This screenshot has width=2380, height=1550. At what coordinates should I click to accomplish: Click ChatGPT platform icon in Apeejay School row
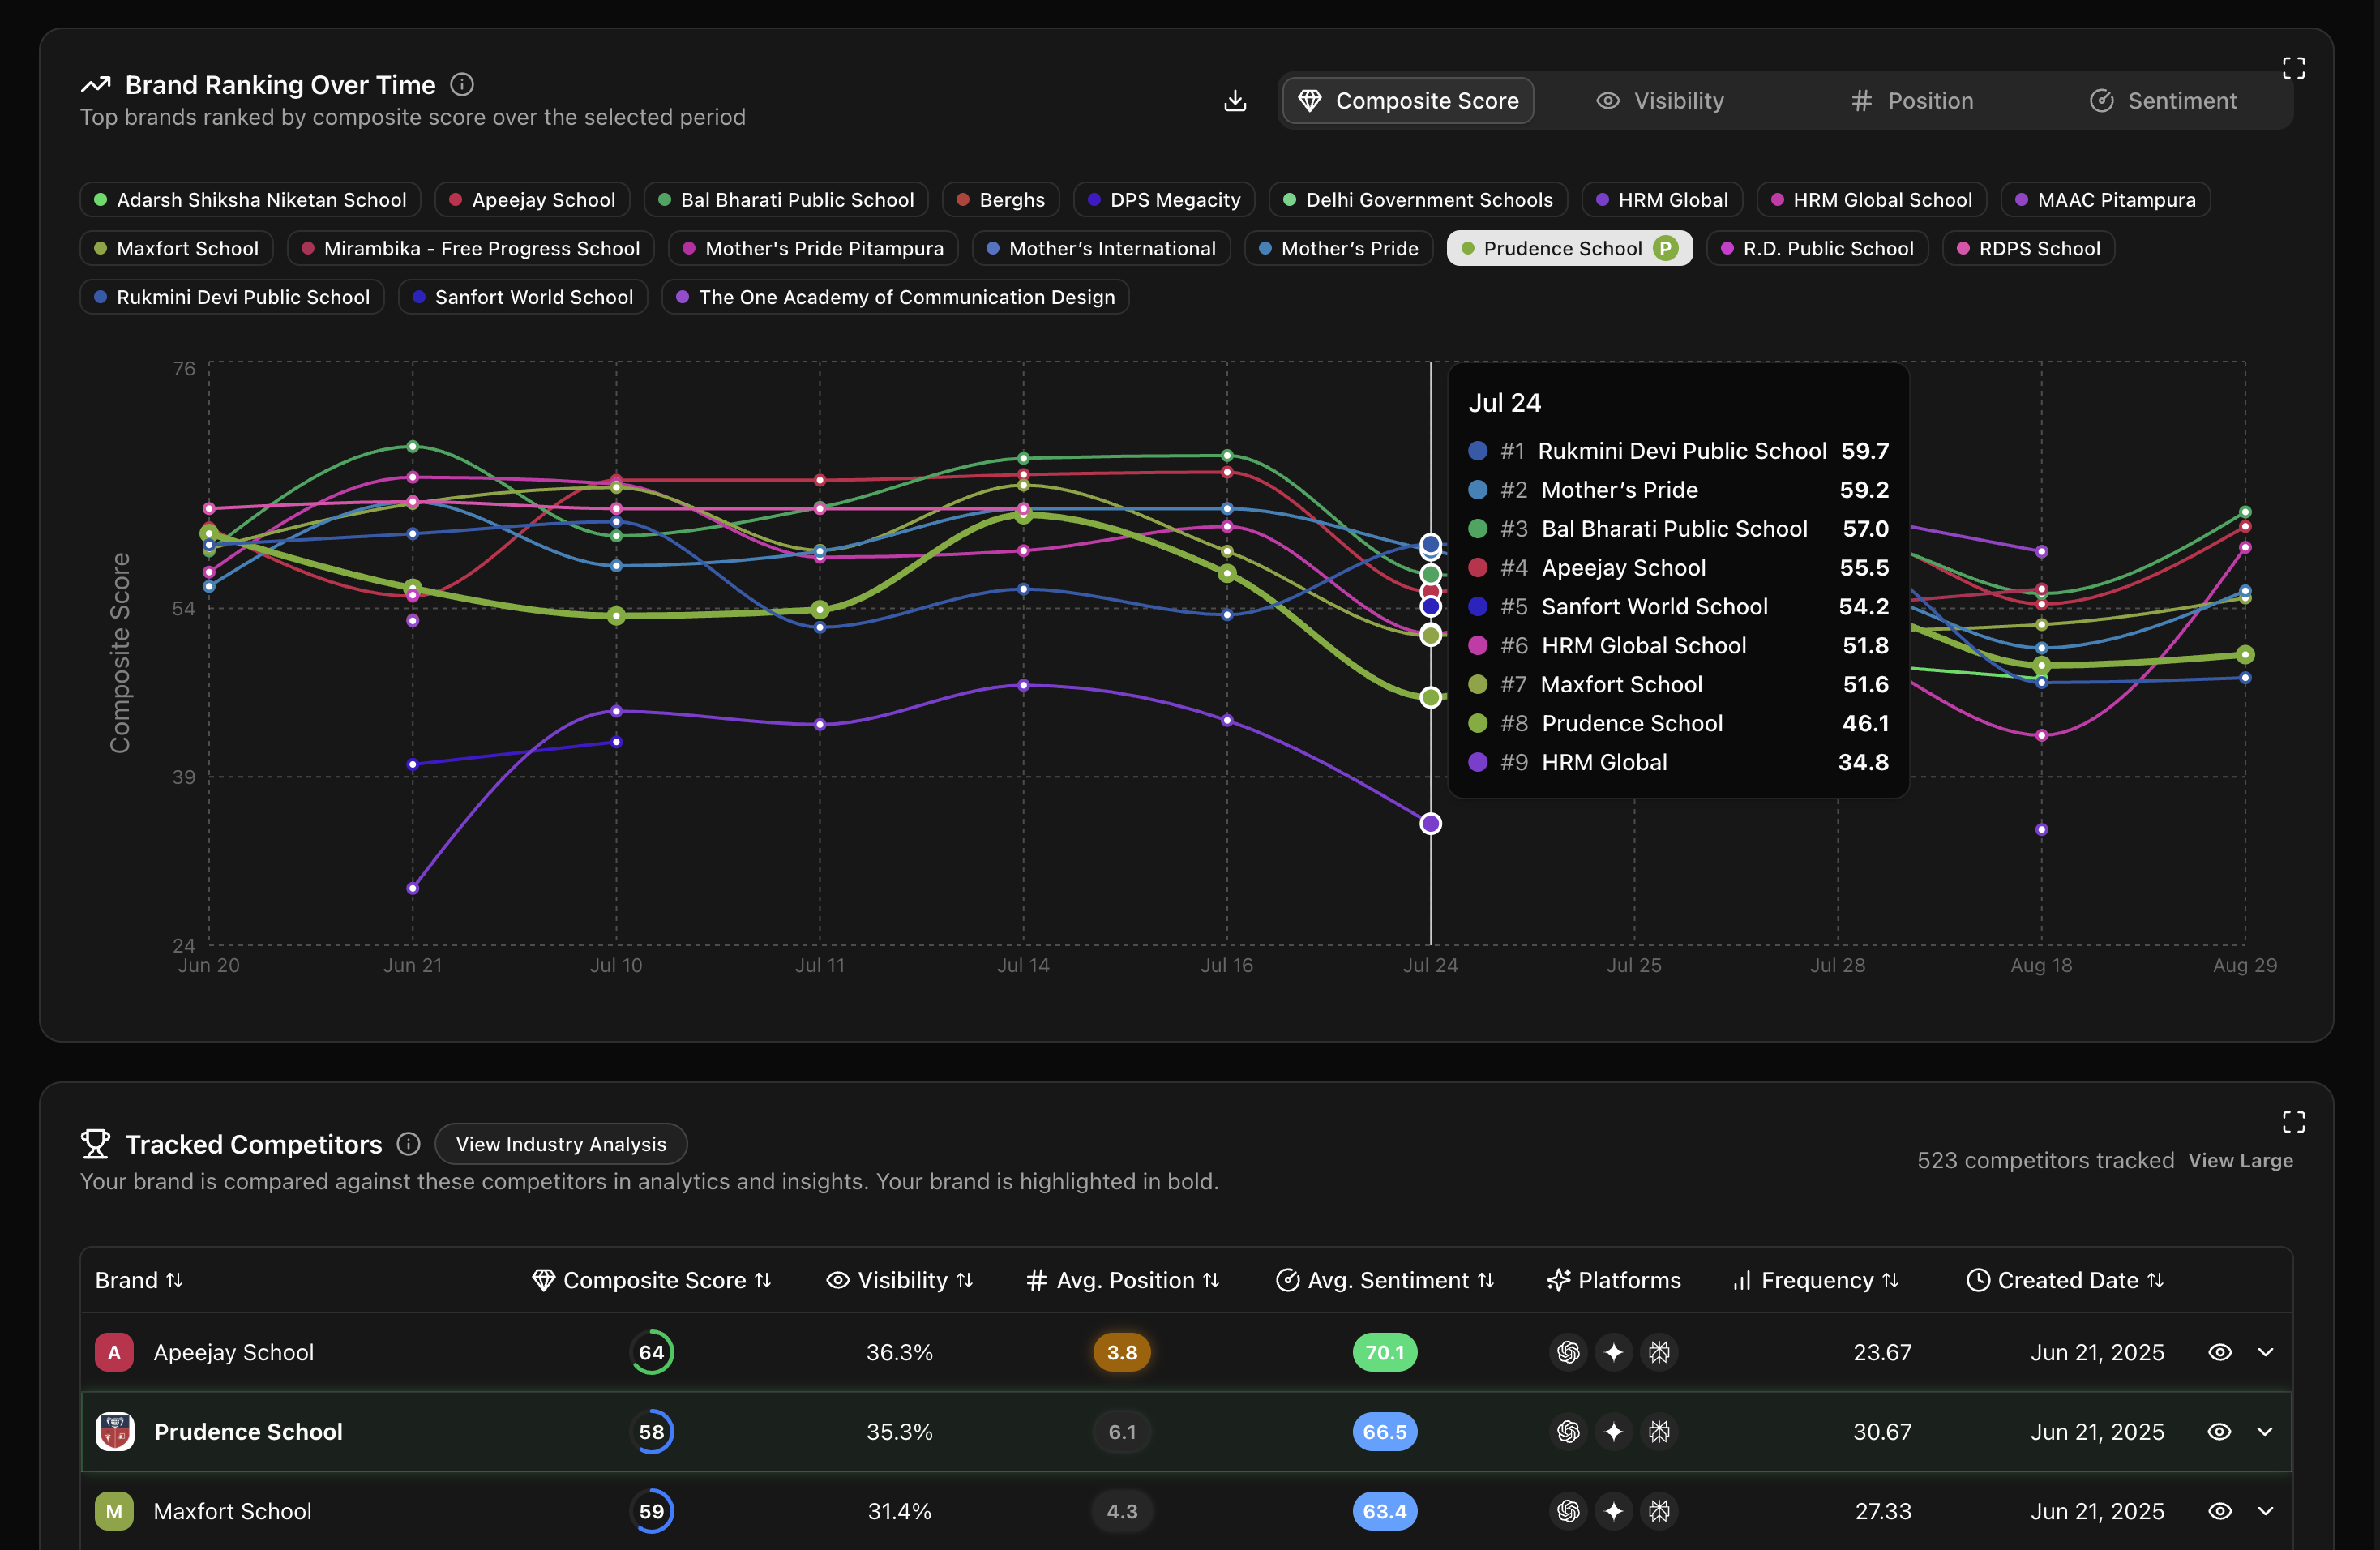click(1568, 1352)
